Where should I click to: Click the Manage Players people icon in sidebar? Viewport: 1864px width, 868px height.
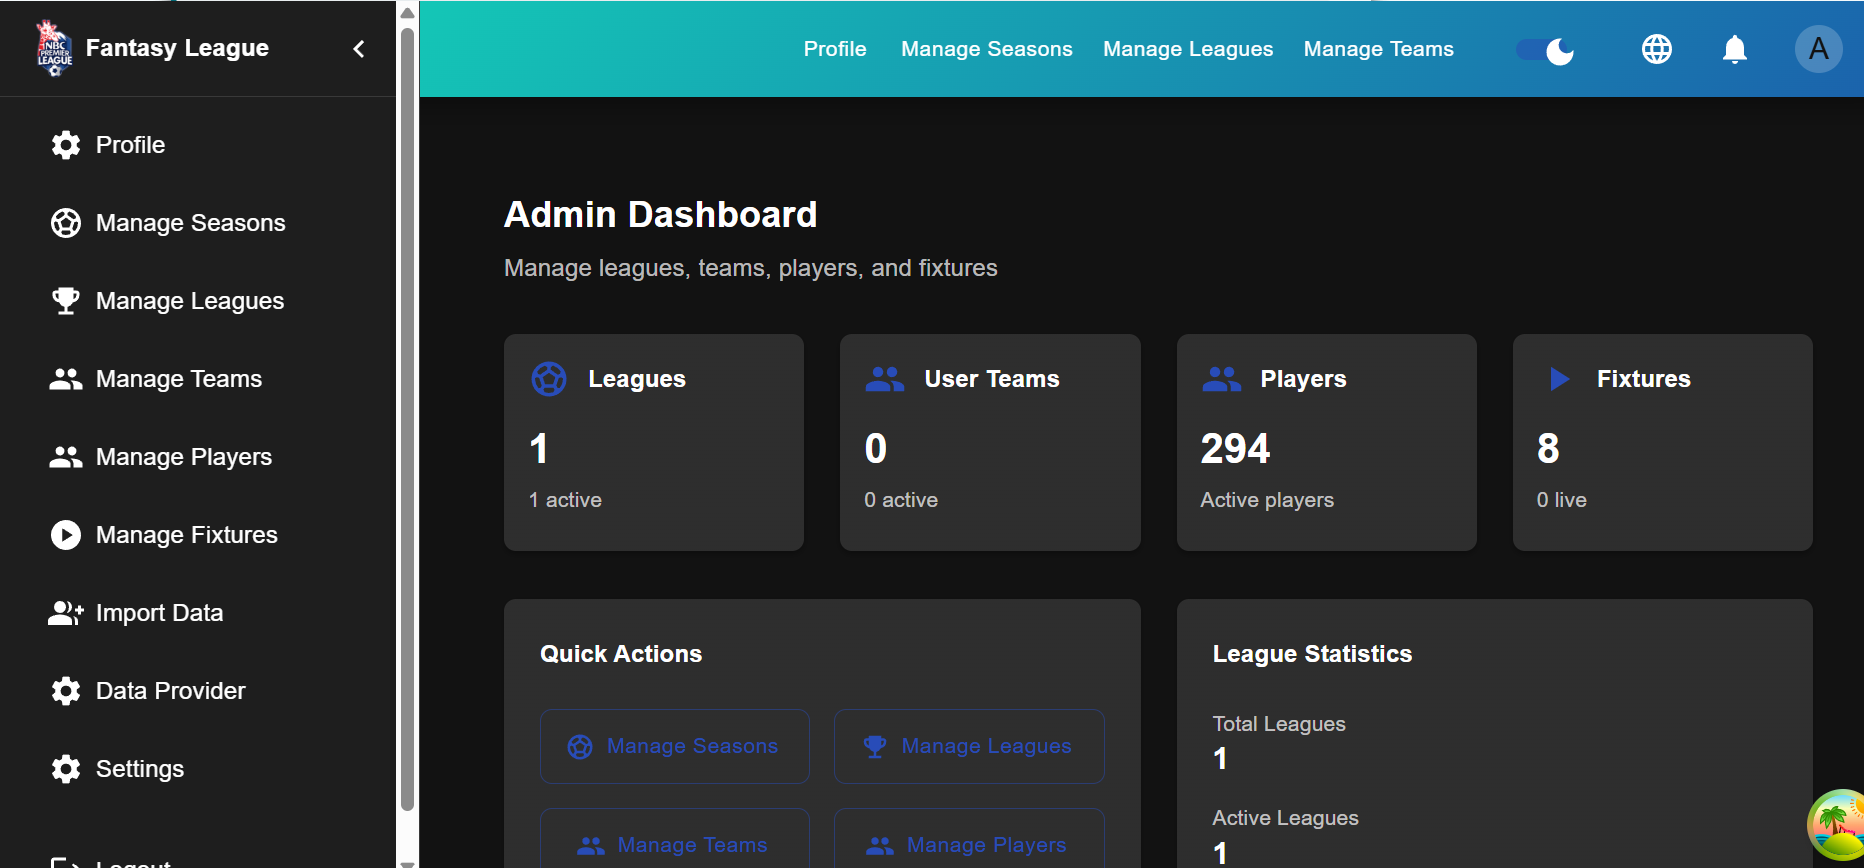pos(66,457)
